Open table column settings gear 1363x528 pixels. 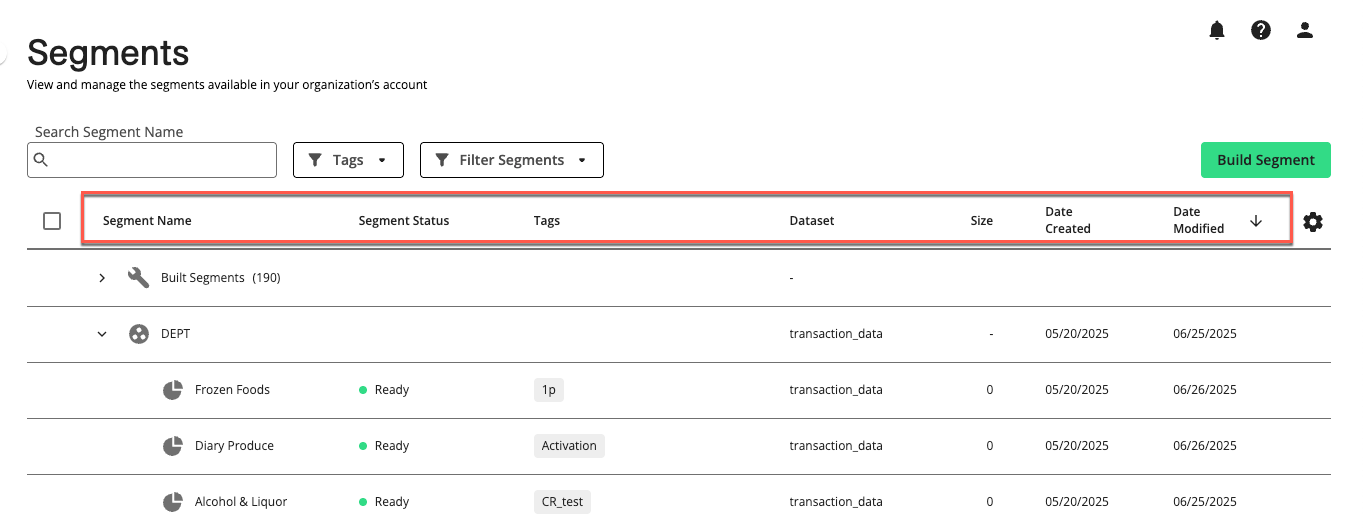click(1313, 222)
